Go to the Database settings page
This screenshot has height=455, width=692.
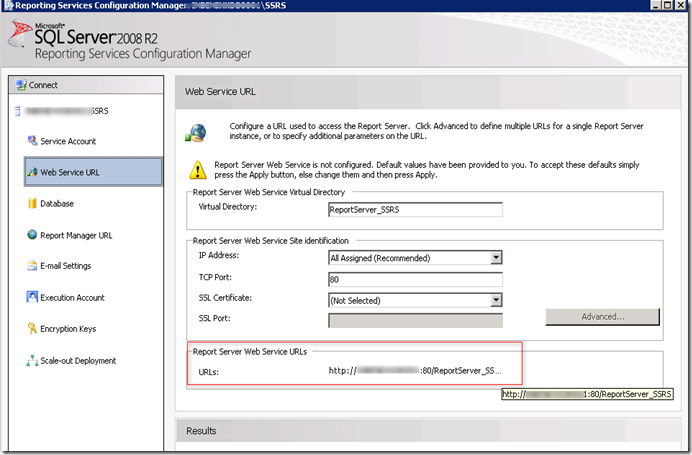(x=58, y=204)
